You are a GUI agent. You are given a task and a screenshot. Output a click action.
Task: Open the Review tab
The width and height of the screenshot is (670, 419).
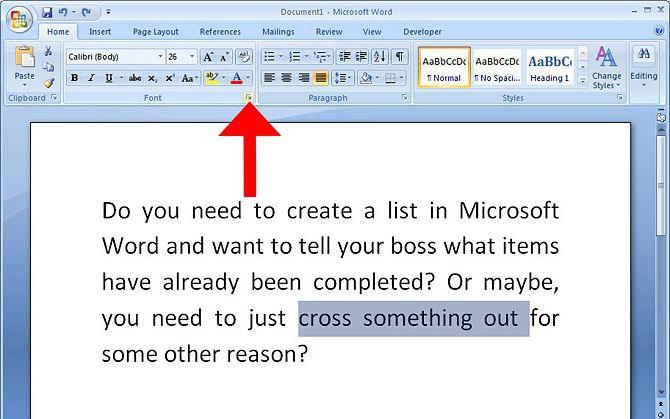[329, 32]
